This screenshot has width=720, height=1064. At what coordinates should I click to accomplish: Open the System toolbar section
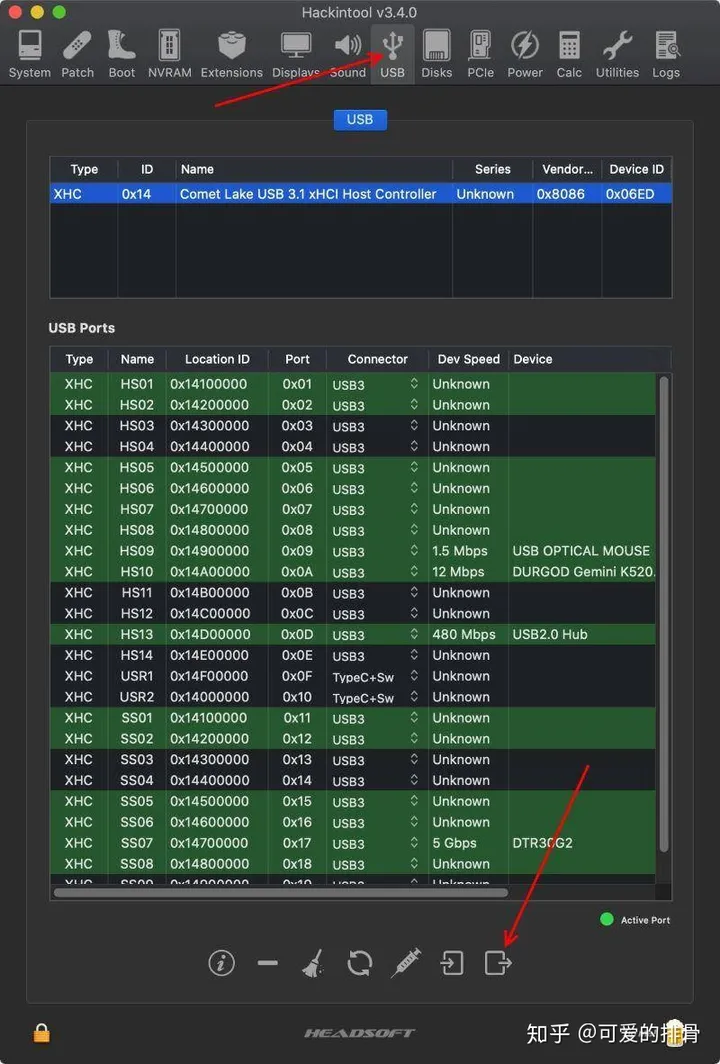[x=29, y=55]
